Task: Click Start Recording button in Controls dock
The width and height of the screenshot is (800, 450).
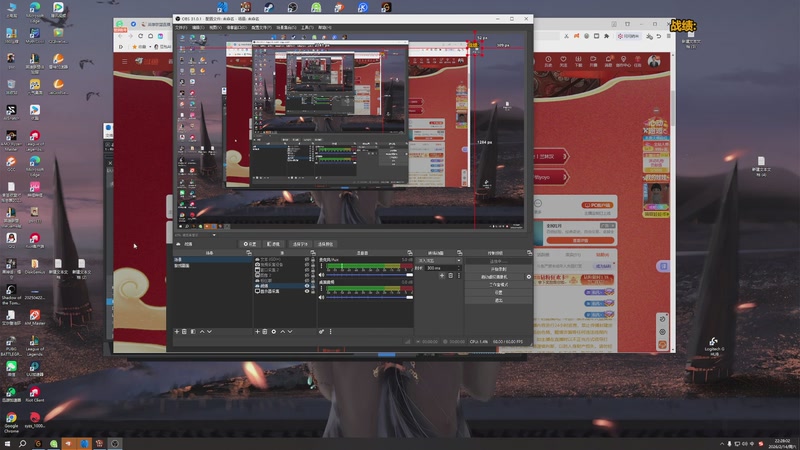Action: [x=498, y=269]
